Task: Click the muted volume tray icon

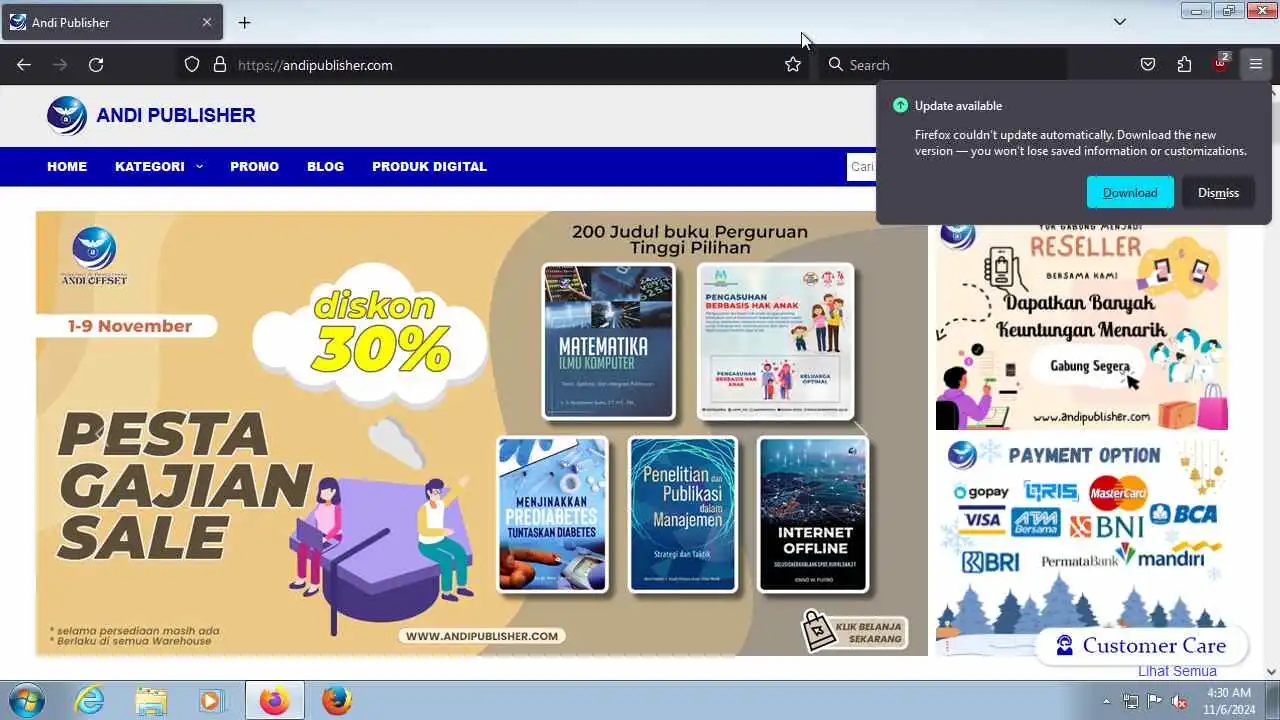Action: (1179, 701)
